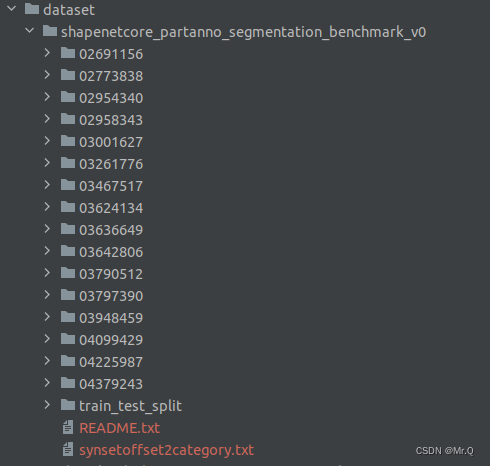Click the shapenetcore_partanno folder icon
The height and width of the screenshot is (466, 490).
(x=50, y=31)
